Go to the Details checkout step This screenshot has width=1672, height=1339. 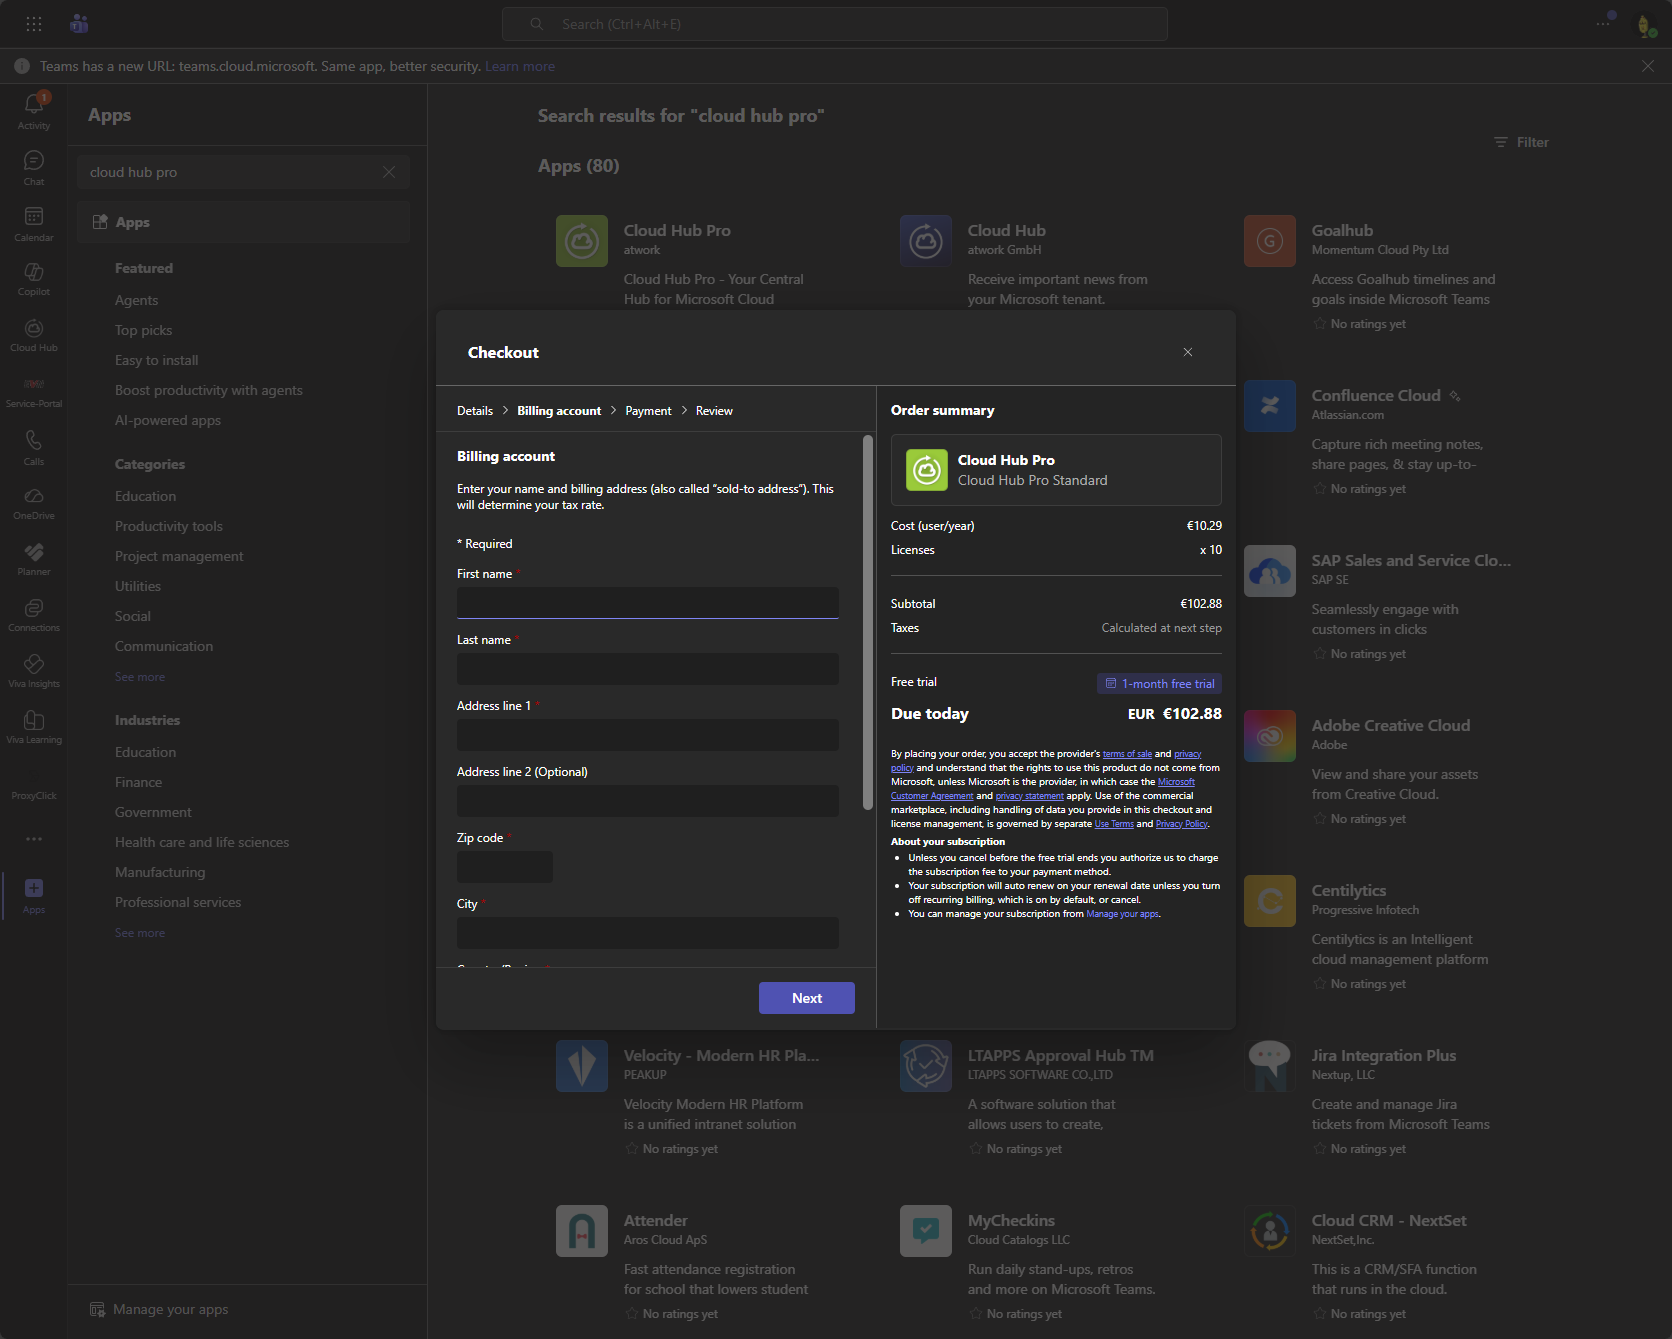(x=475, y=411)
